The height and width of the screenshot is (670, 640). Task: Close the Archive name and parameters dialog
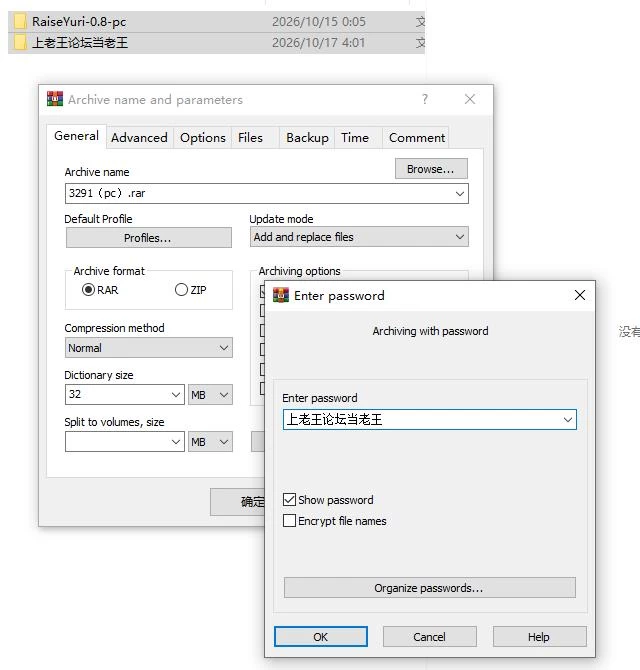[470, 99]
